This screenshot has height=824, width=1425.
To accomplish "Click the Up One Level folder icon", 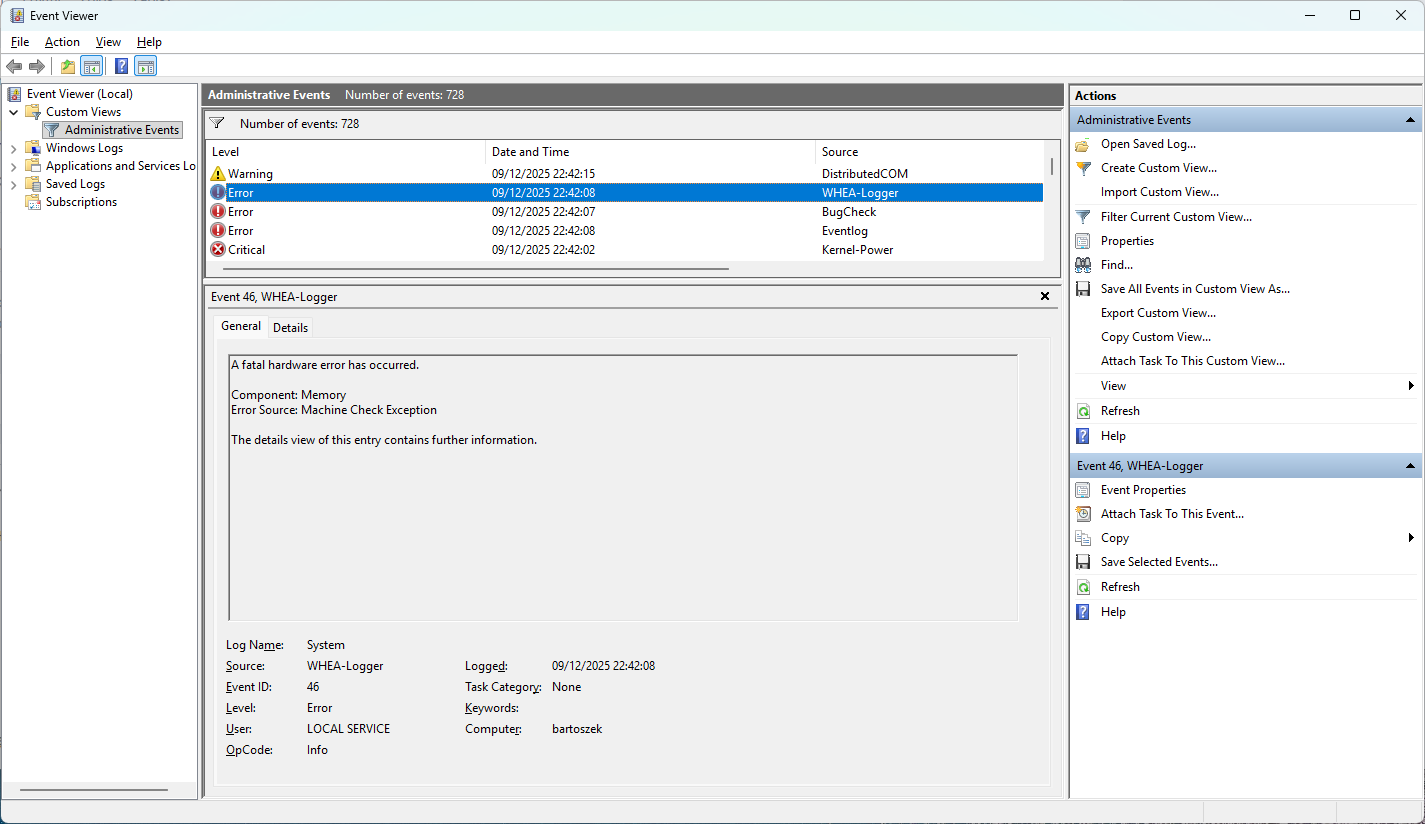I will [67, 67].
